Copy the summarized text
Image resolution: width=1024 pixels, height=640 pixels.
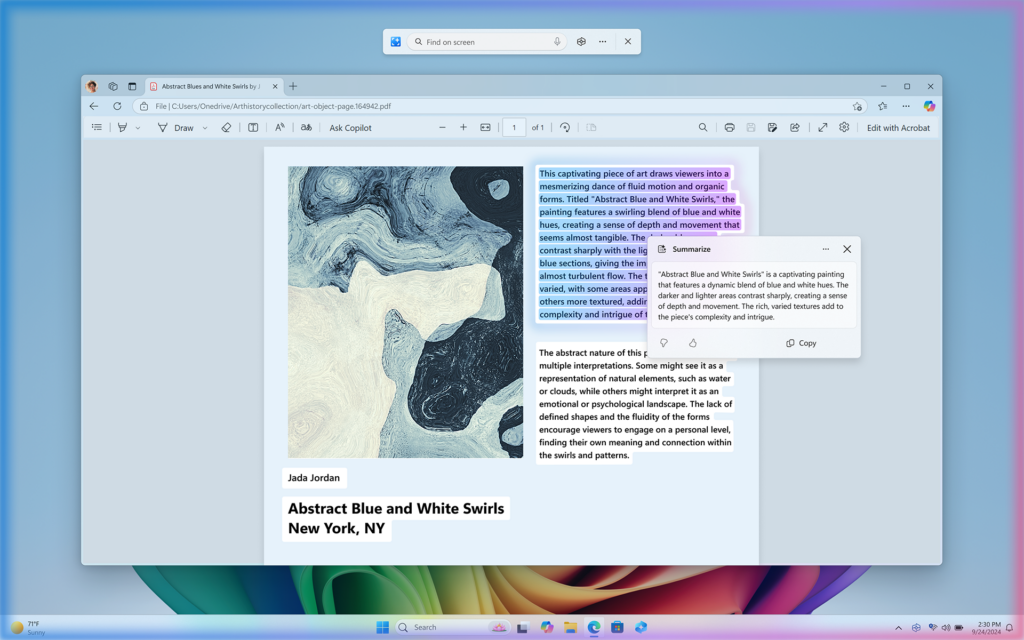pos(800,343)
